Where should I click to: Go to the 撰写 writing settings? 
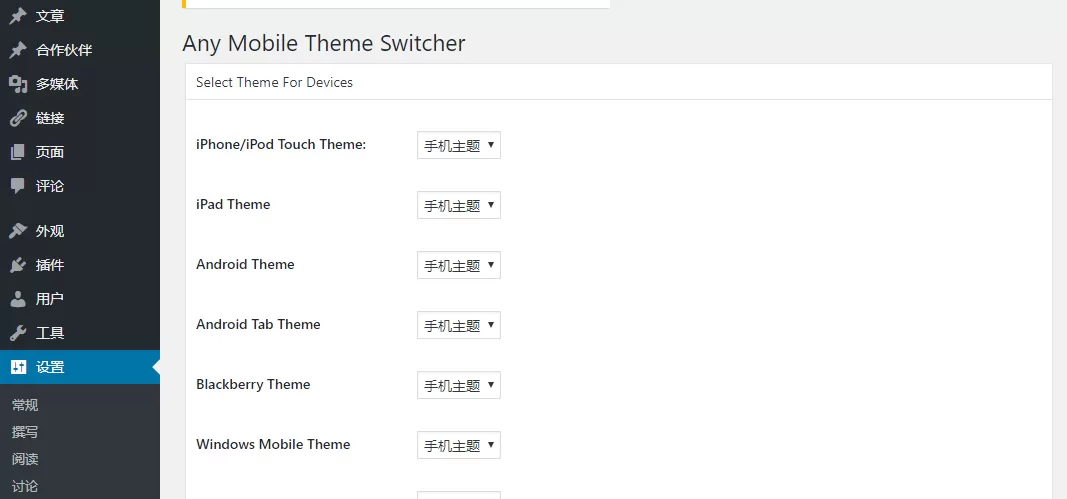pyautogui.click(x=25, y=432)
